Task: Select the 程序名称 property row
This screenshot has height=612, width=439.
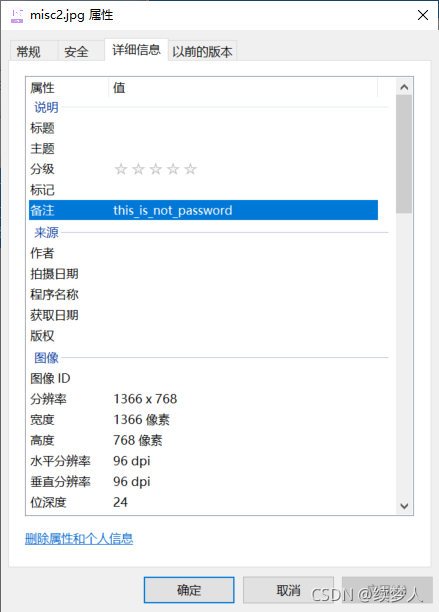Action: [203, 294]
